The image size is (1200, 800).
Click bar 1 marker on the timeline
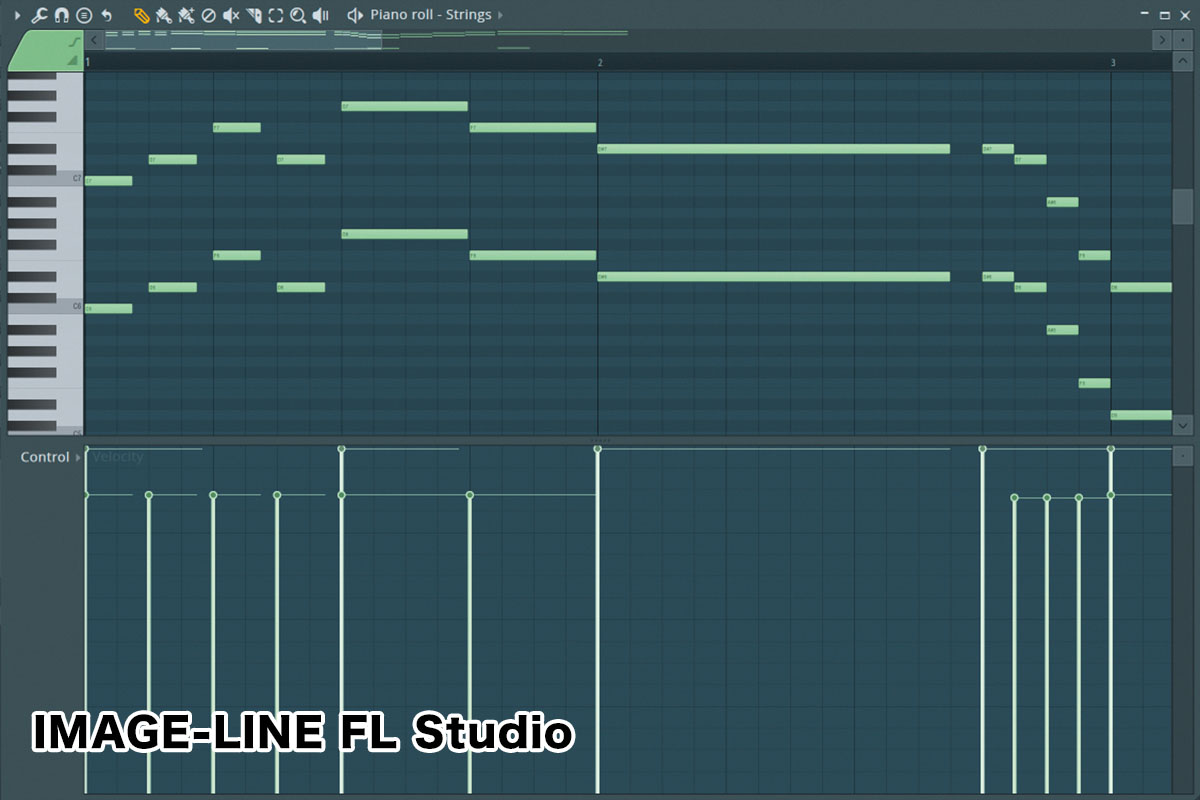[x=89, y=62]
